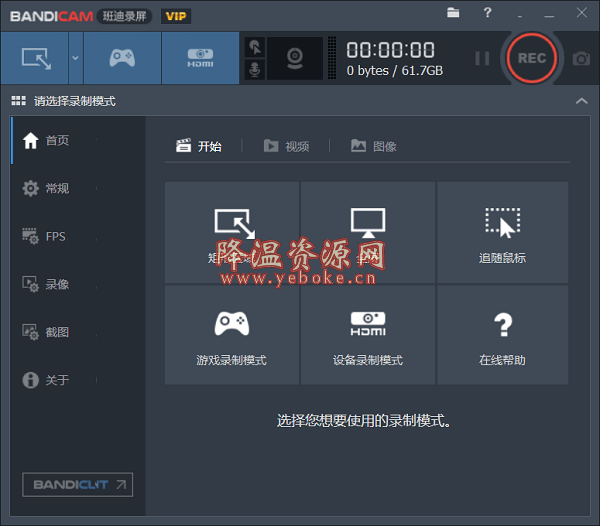Switch to the 图像 tab
The height and width of the screenshot is (526, 600).
[x=374, y=146]
